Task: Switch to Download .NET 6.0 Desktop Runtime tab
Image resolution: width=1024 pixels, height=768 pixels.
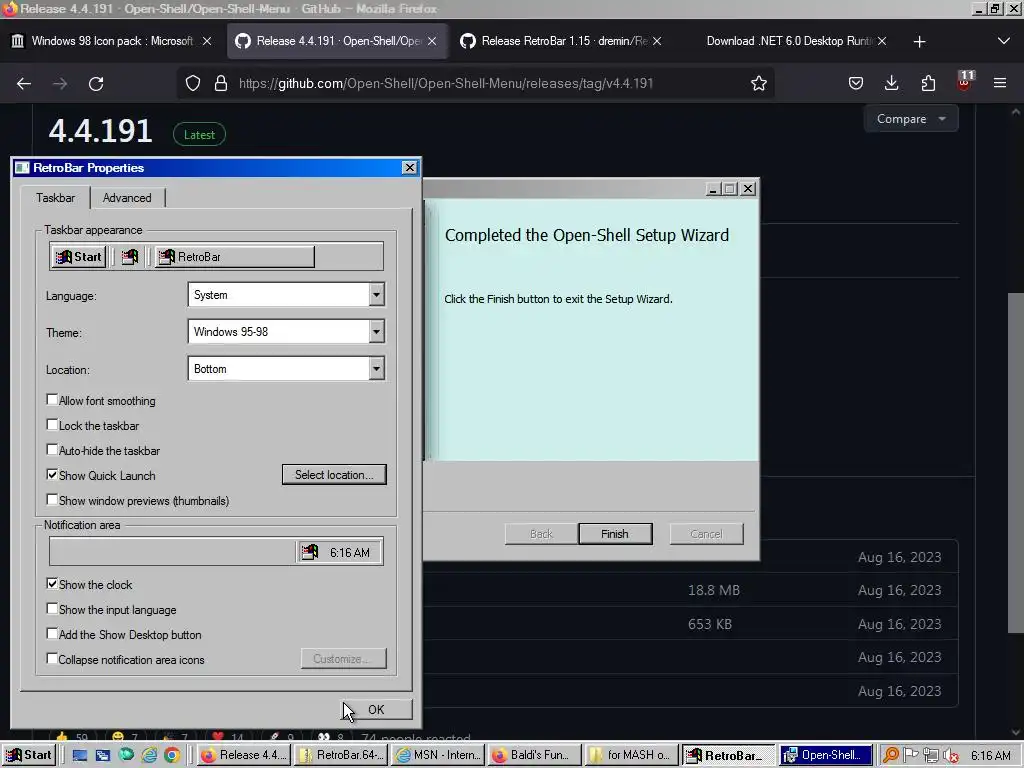Action: (789, 41)
